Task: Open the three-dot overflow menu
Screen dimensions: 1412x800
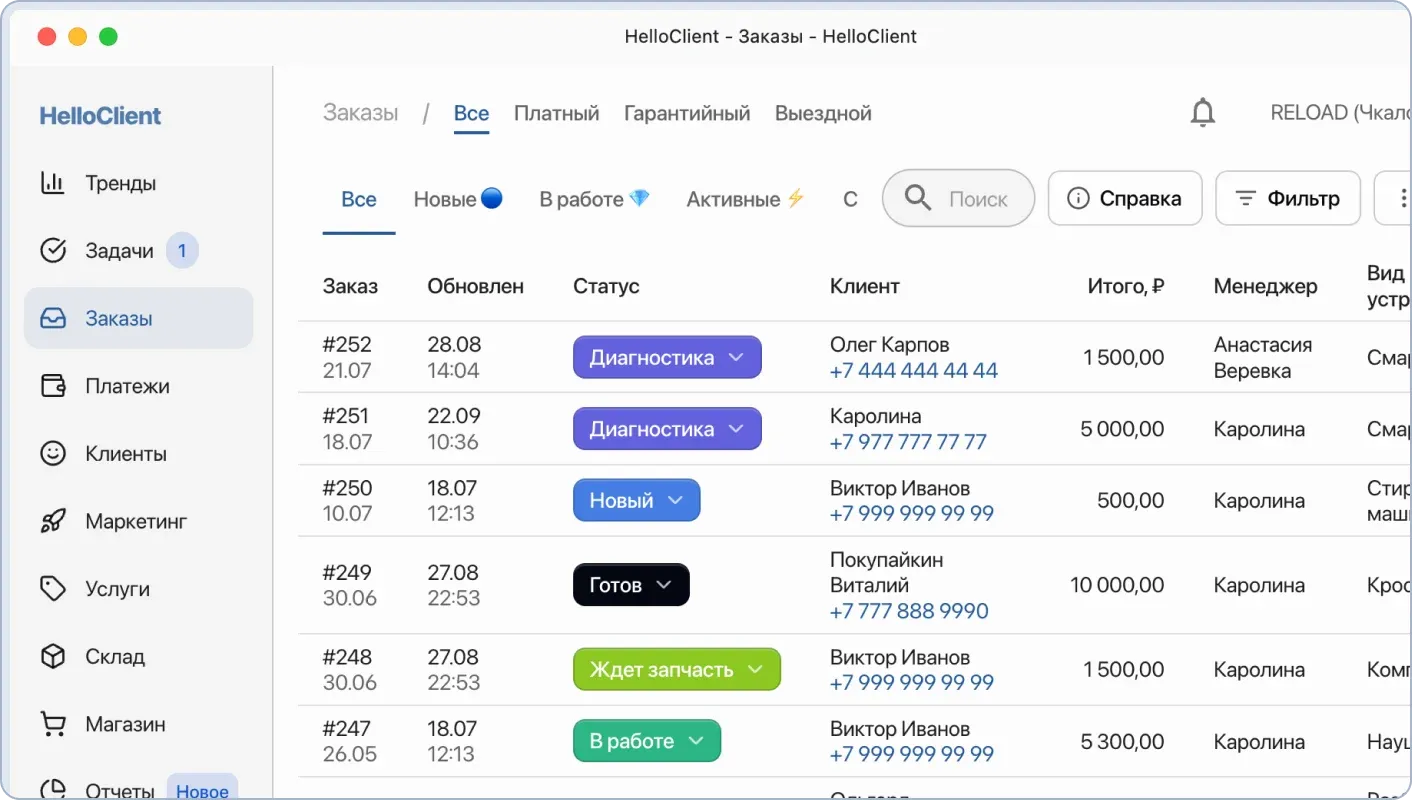Action: (x=1403, y=197)
